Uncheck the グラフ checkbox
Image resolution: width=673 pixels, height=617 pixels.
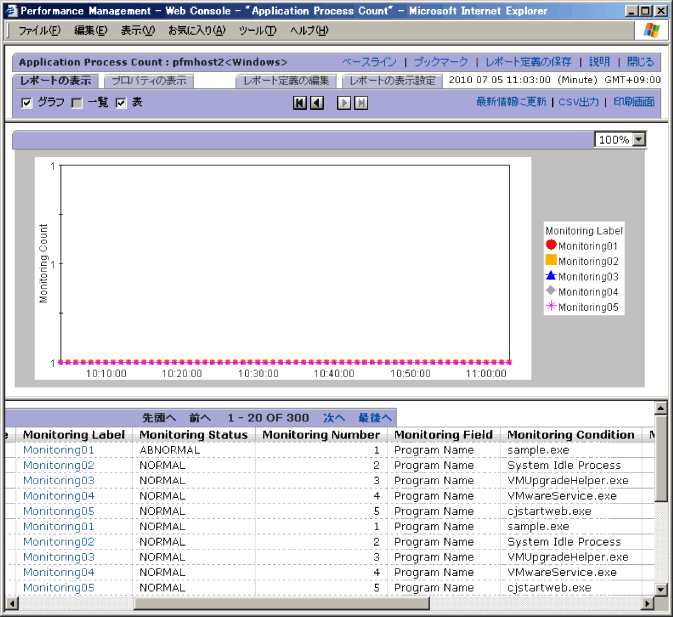click(27, 103)
